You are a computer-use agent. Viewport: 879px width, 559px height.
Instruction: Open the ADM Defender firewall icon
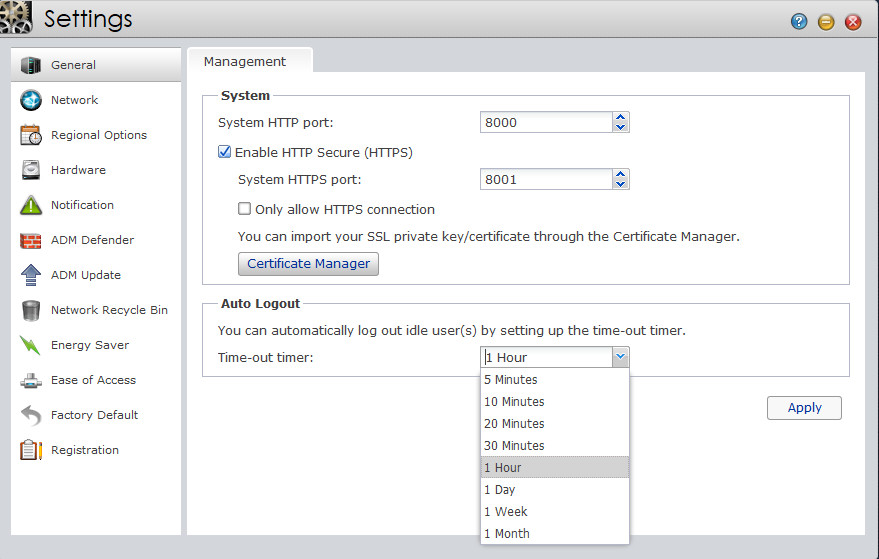(x=31, y=240)
